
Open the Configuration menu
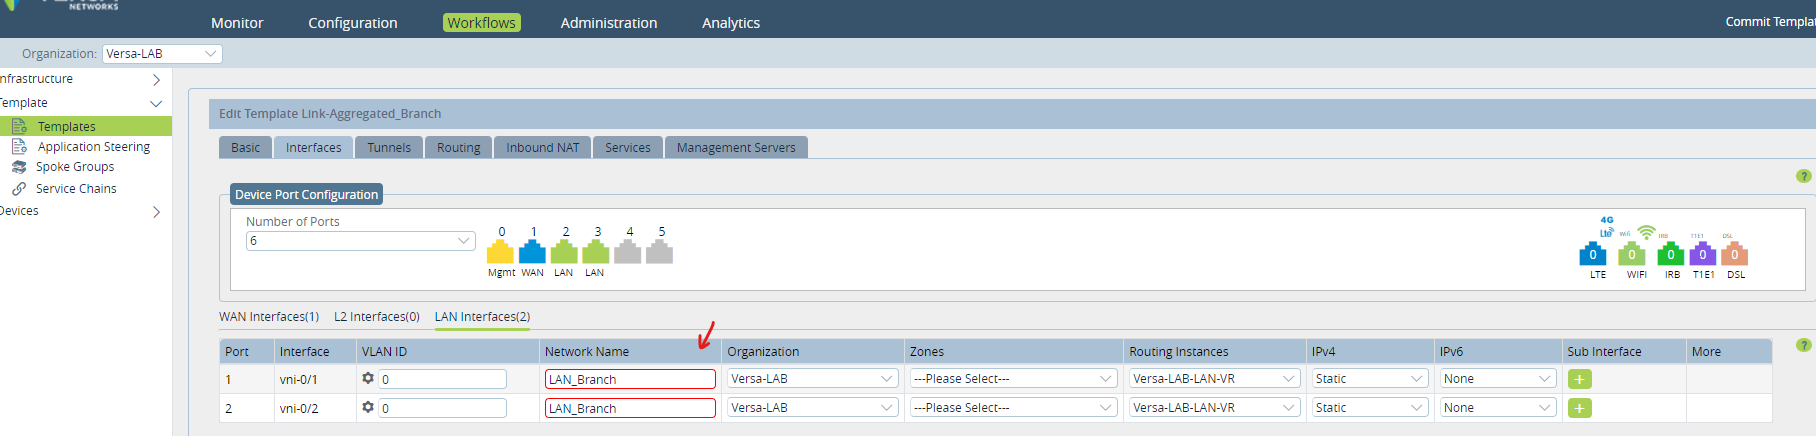click(x=353, y=22)
